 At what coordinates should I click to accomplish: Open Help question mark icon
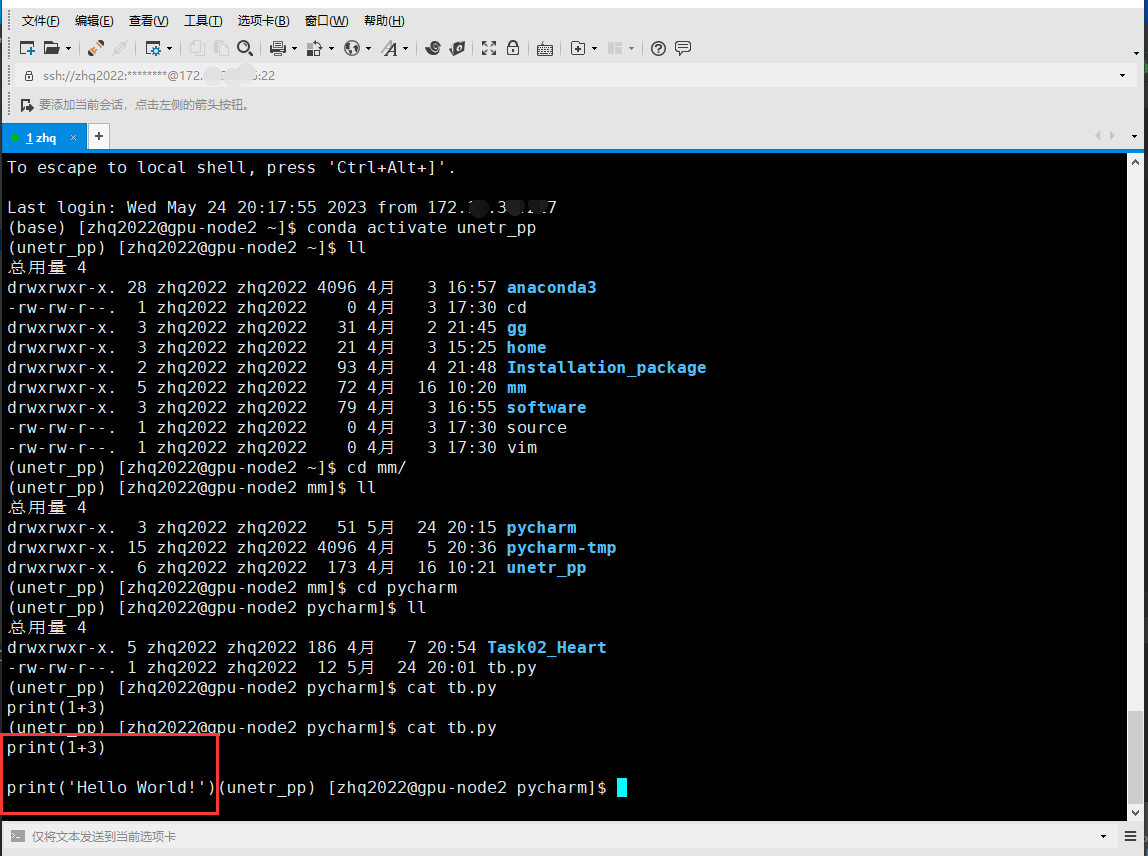pos(658,48)
